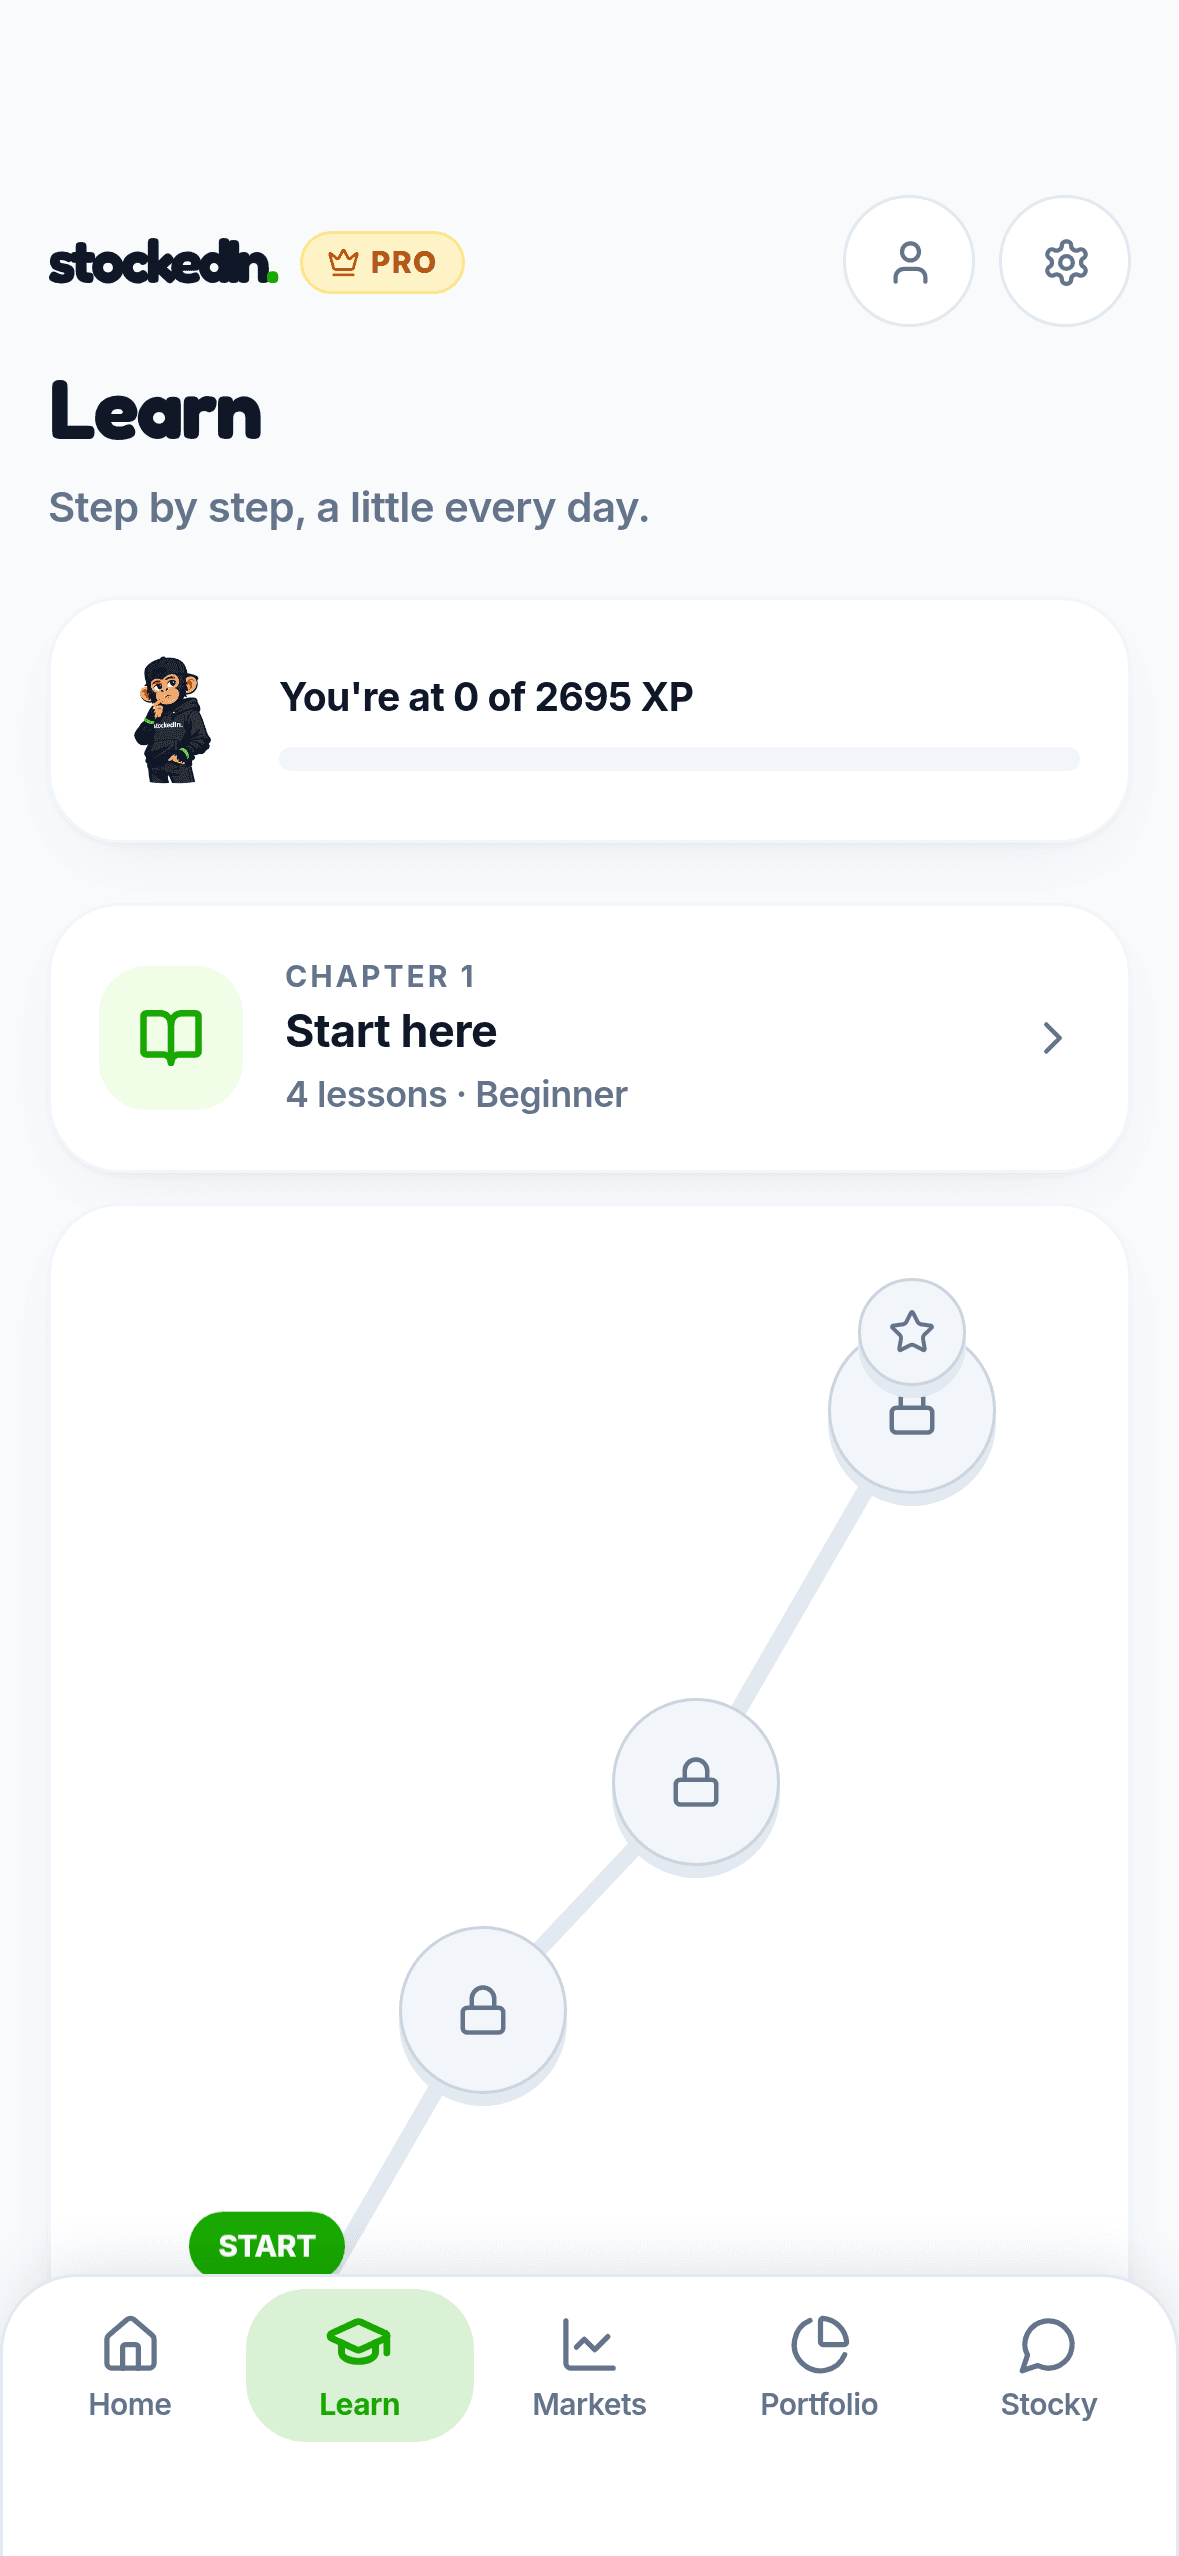Tap the star bonus node
The height and width of the screenshot is (2556, 1179).
[x=911, y=1331]
